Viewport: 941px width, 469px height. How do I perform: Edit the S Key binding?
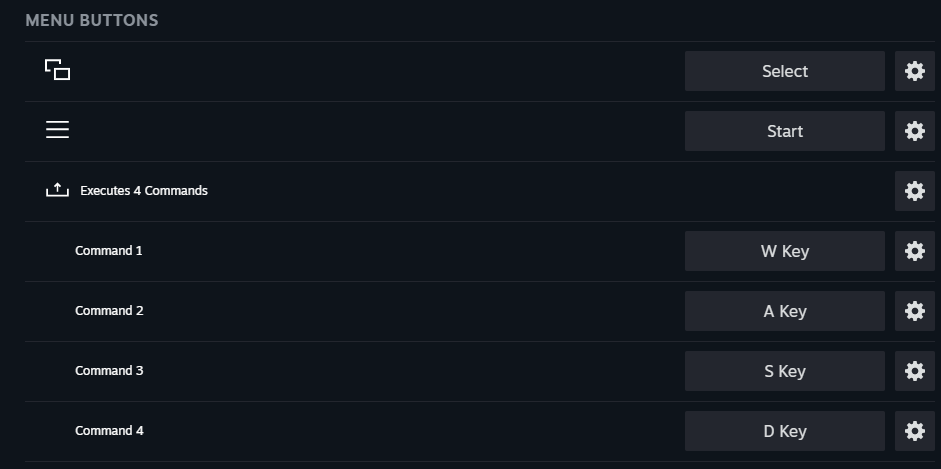784,371
